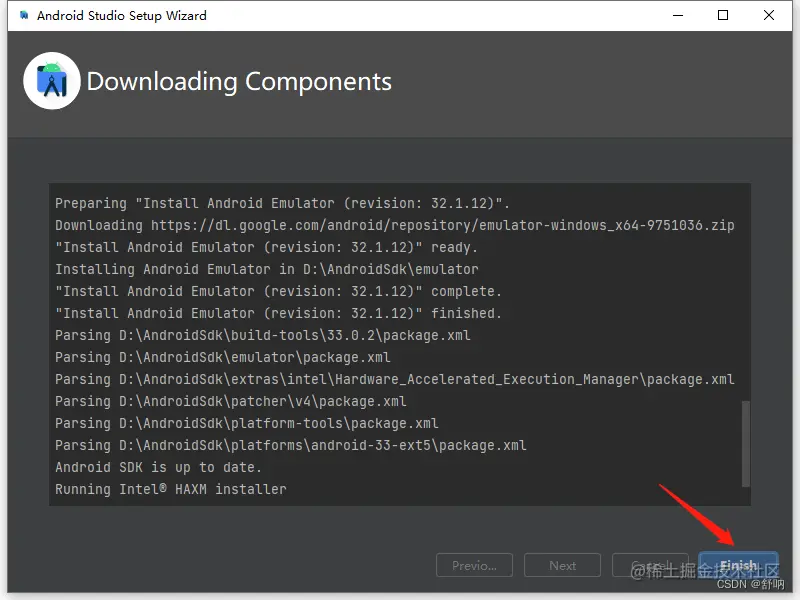Image resolution: width=800 pixels, height=600 pixels.
Task: Click the Hardware_Accelerated_Execution_Manager package line
Action: pyautogui.click(x=394, y=379)
